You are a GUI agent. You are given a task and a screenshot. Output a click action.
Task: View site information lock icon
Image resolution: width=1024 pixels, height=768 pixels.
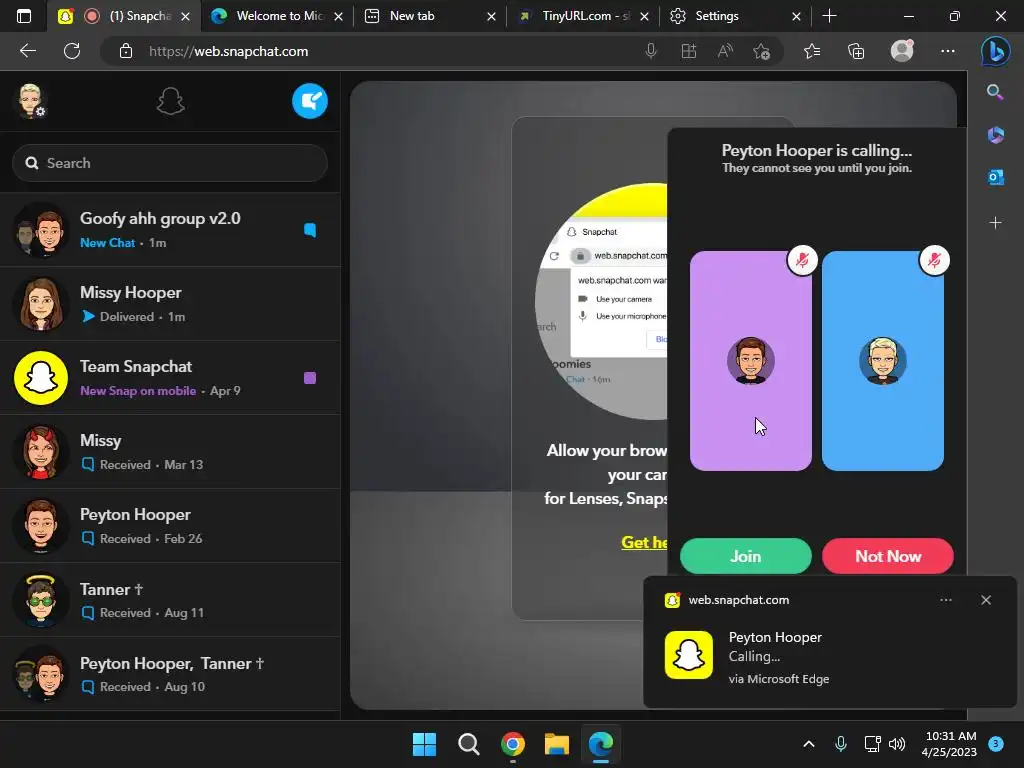[126, 51]
